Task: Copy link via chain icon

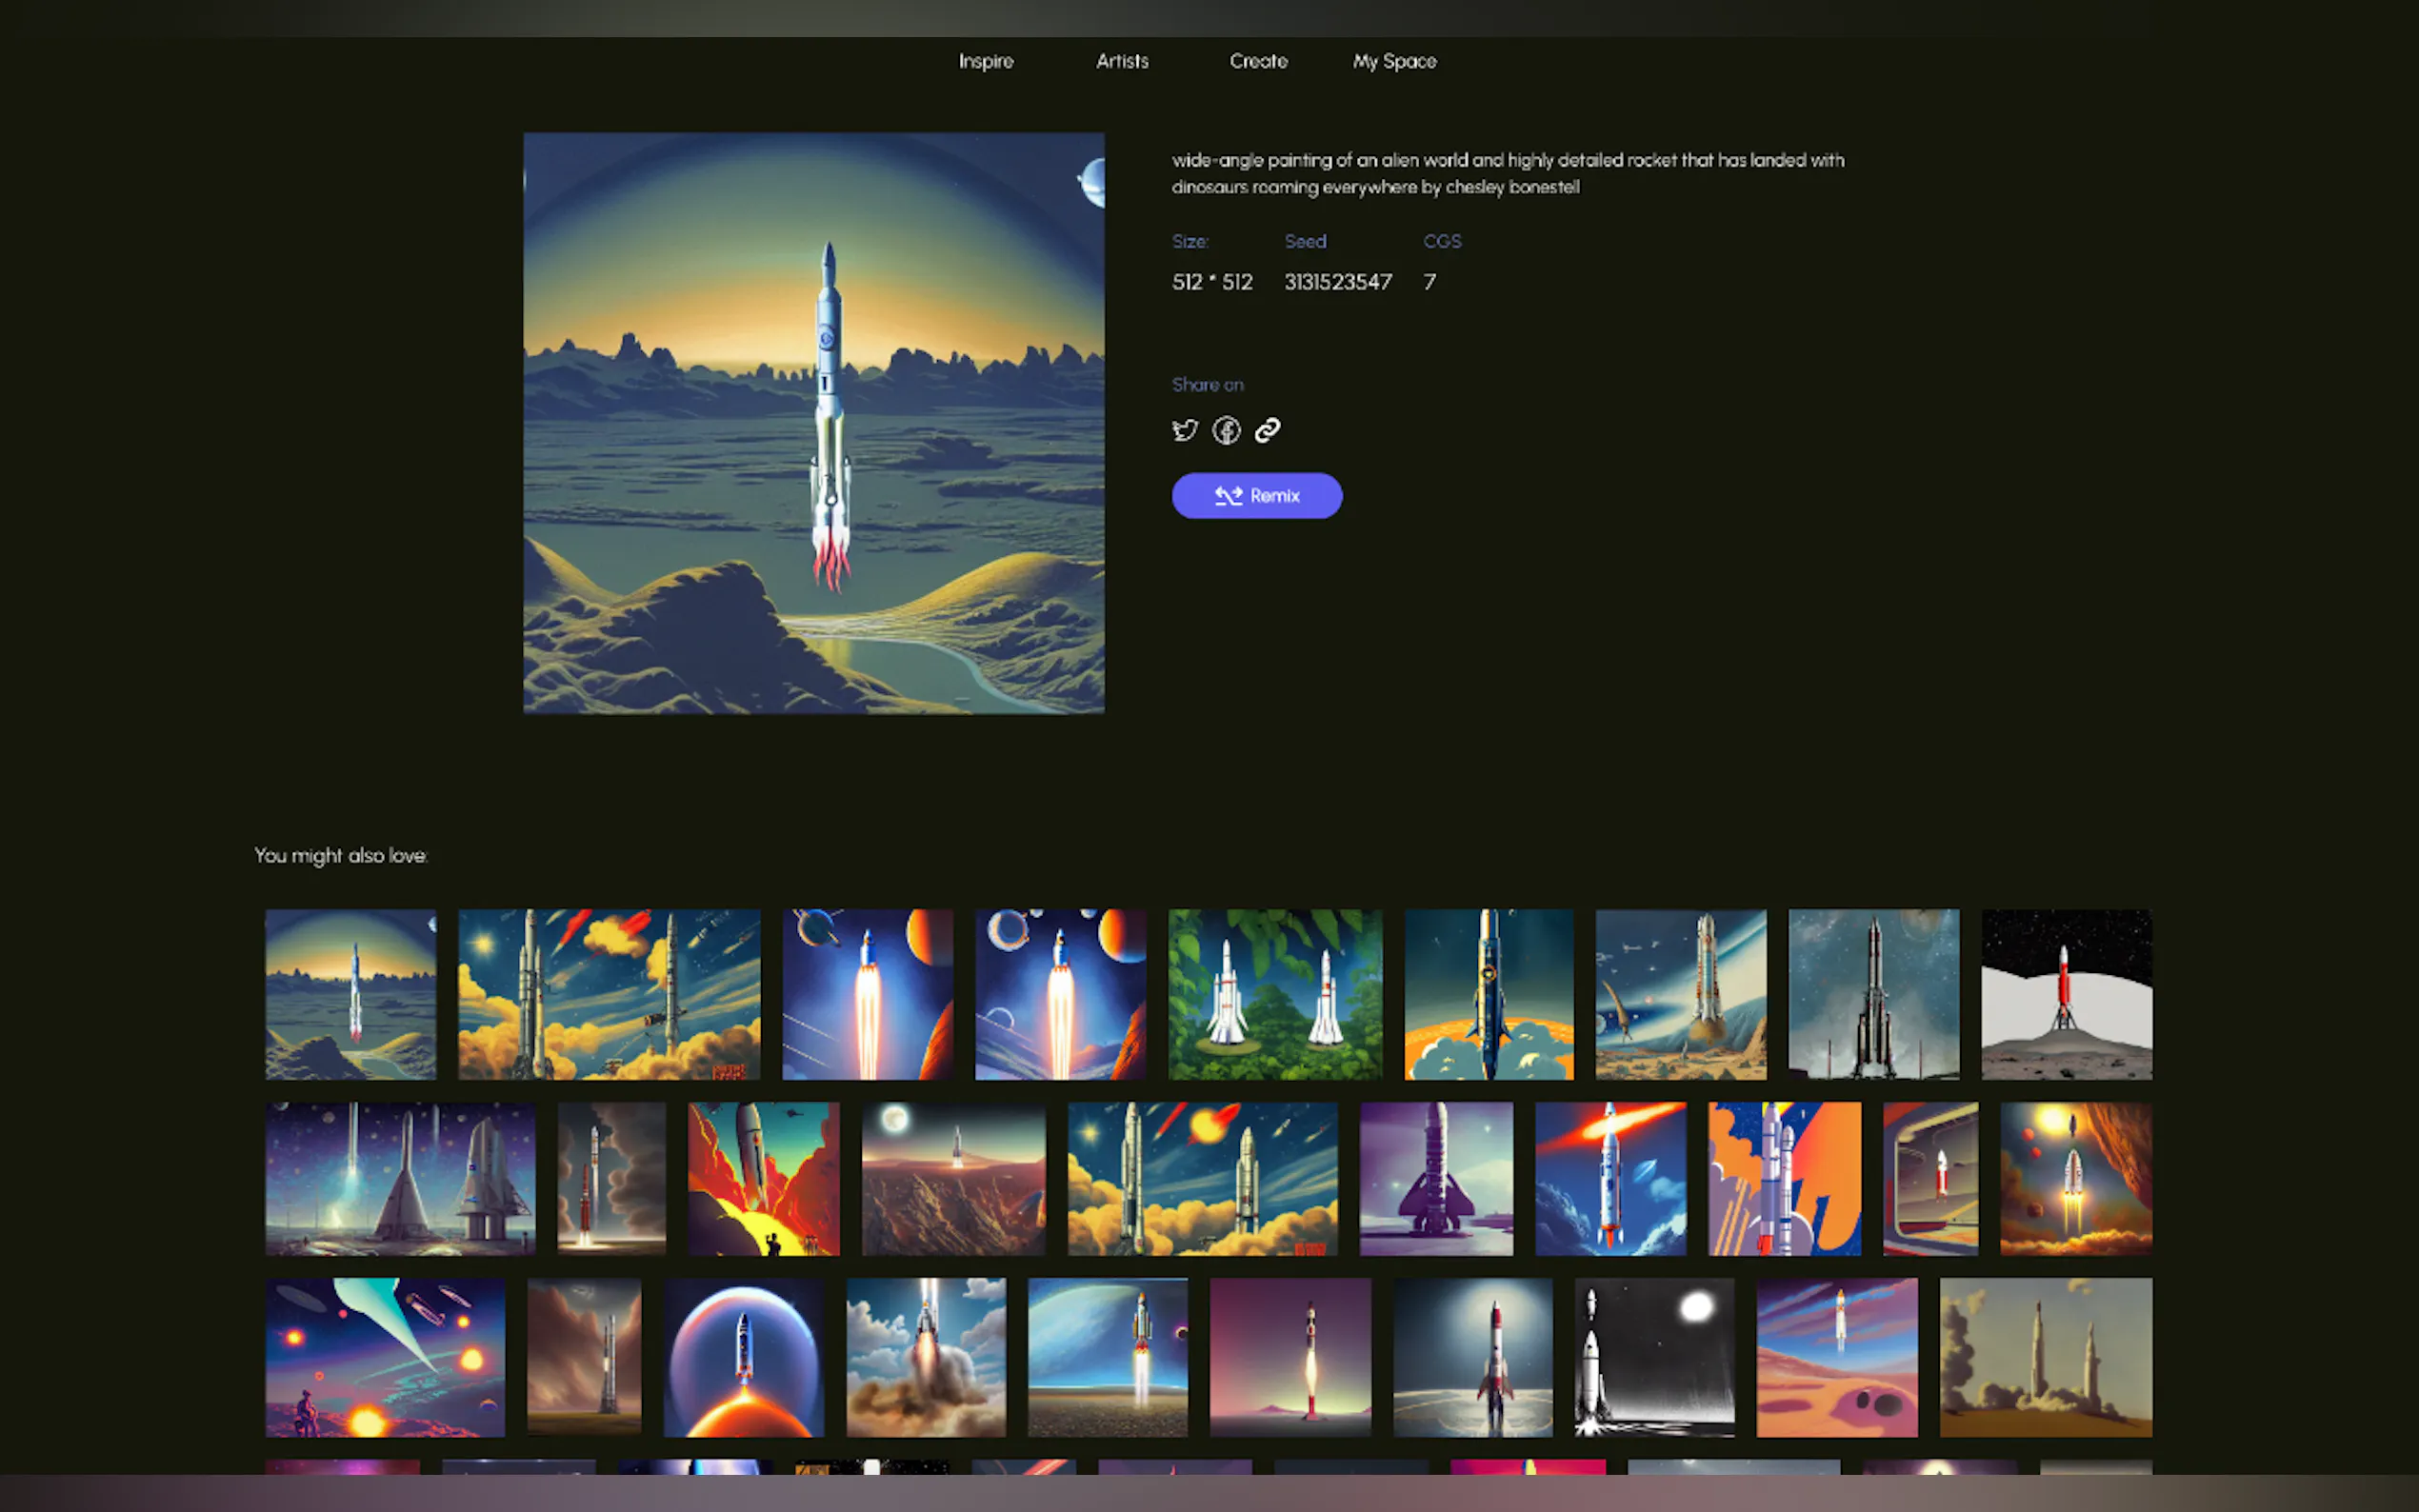Action: click(x=1267, y=430)
